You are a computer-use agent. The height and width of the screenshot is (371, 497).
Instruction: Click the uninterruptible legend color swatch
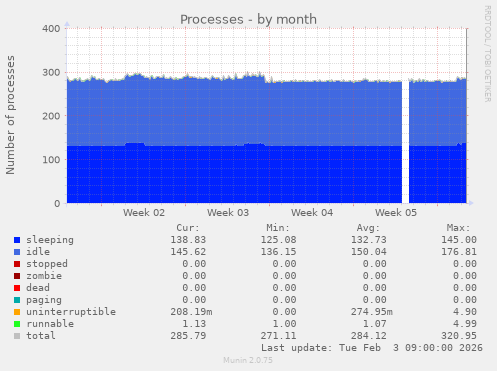(17, 312)
